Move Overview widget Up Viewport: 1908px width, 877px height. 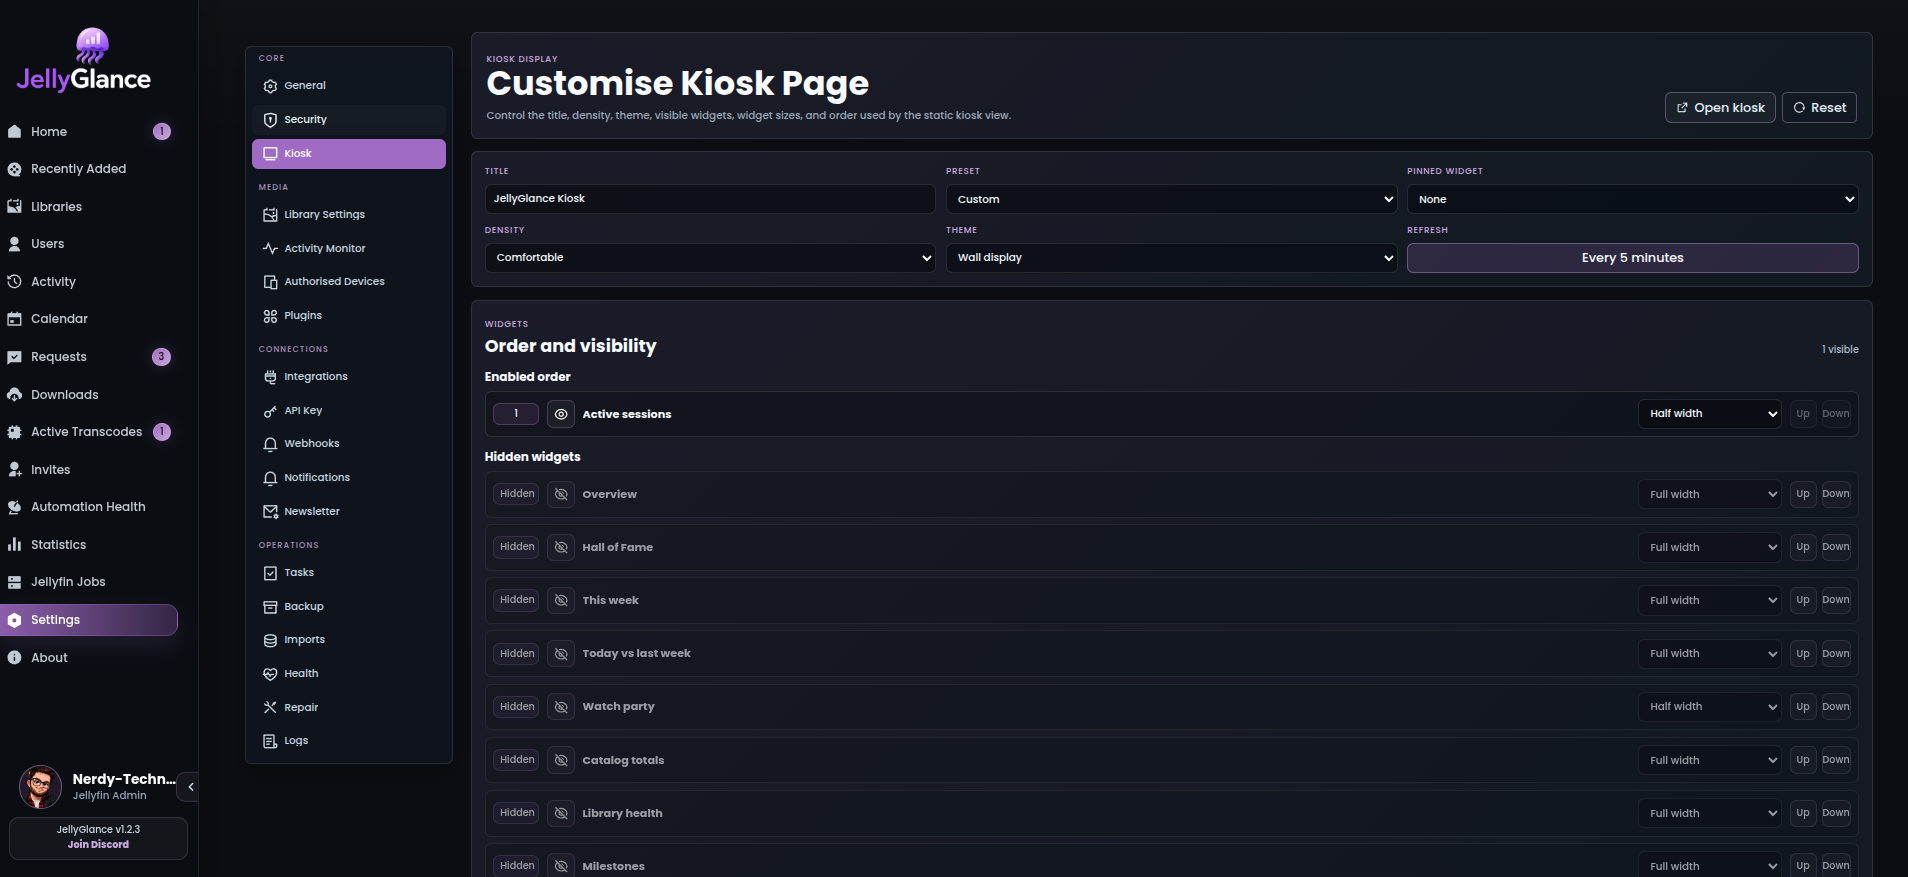coord(1802,494)
